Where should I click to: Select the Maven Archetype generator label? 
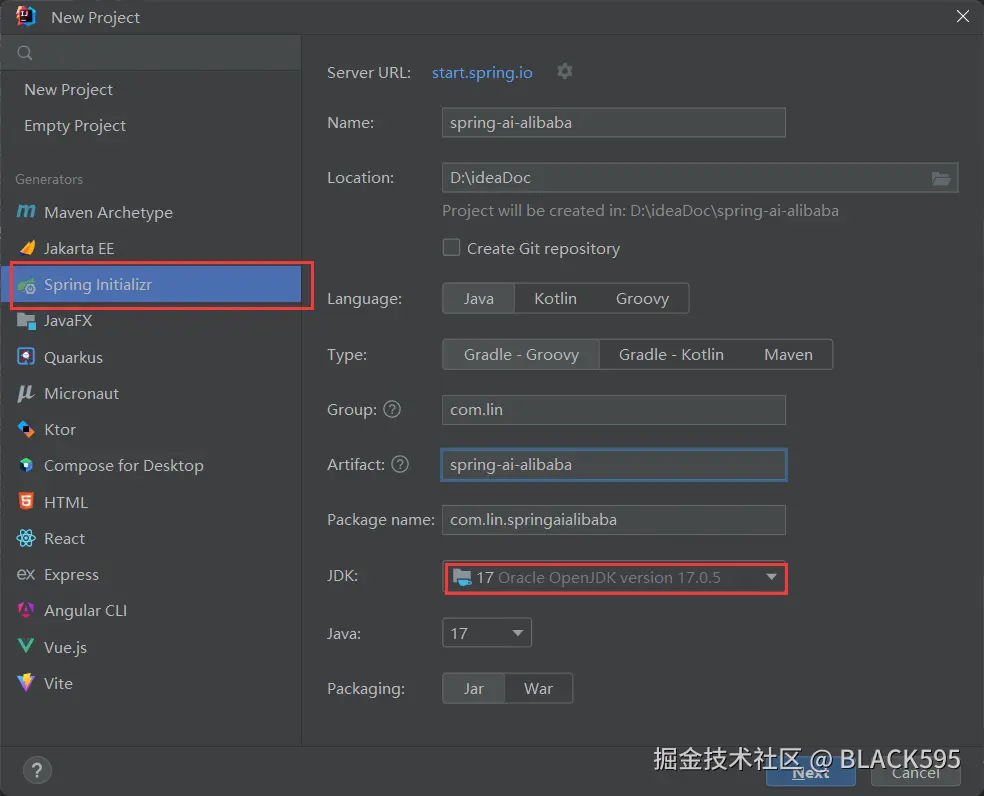[108, 213]
